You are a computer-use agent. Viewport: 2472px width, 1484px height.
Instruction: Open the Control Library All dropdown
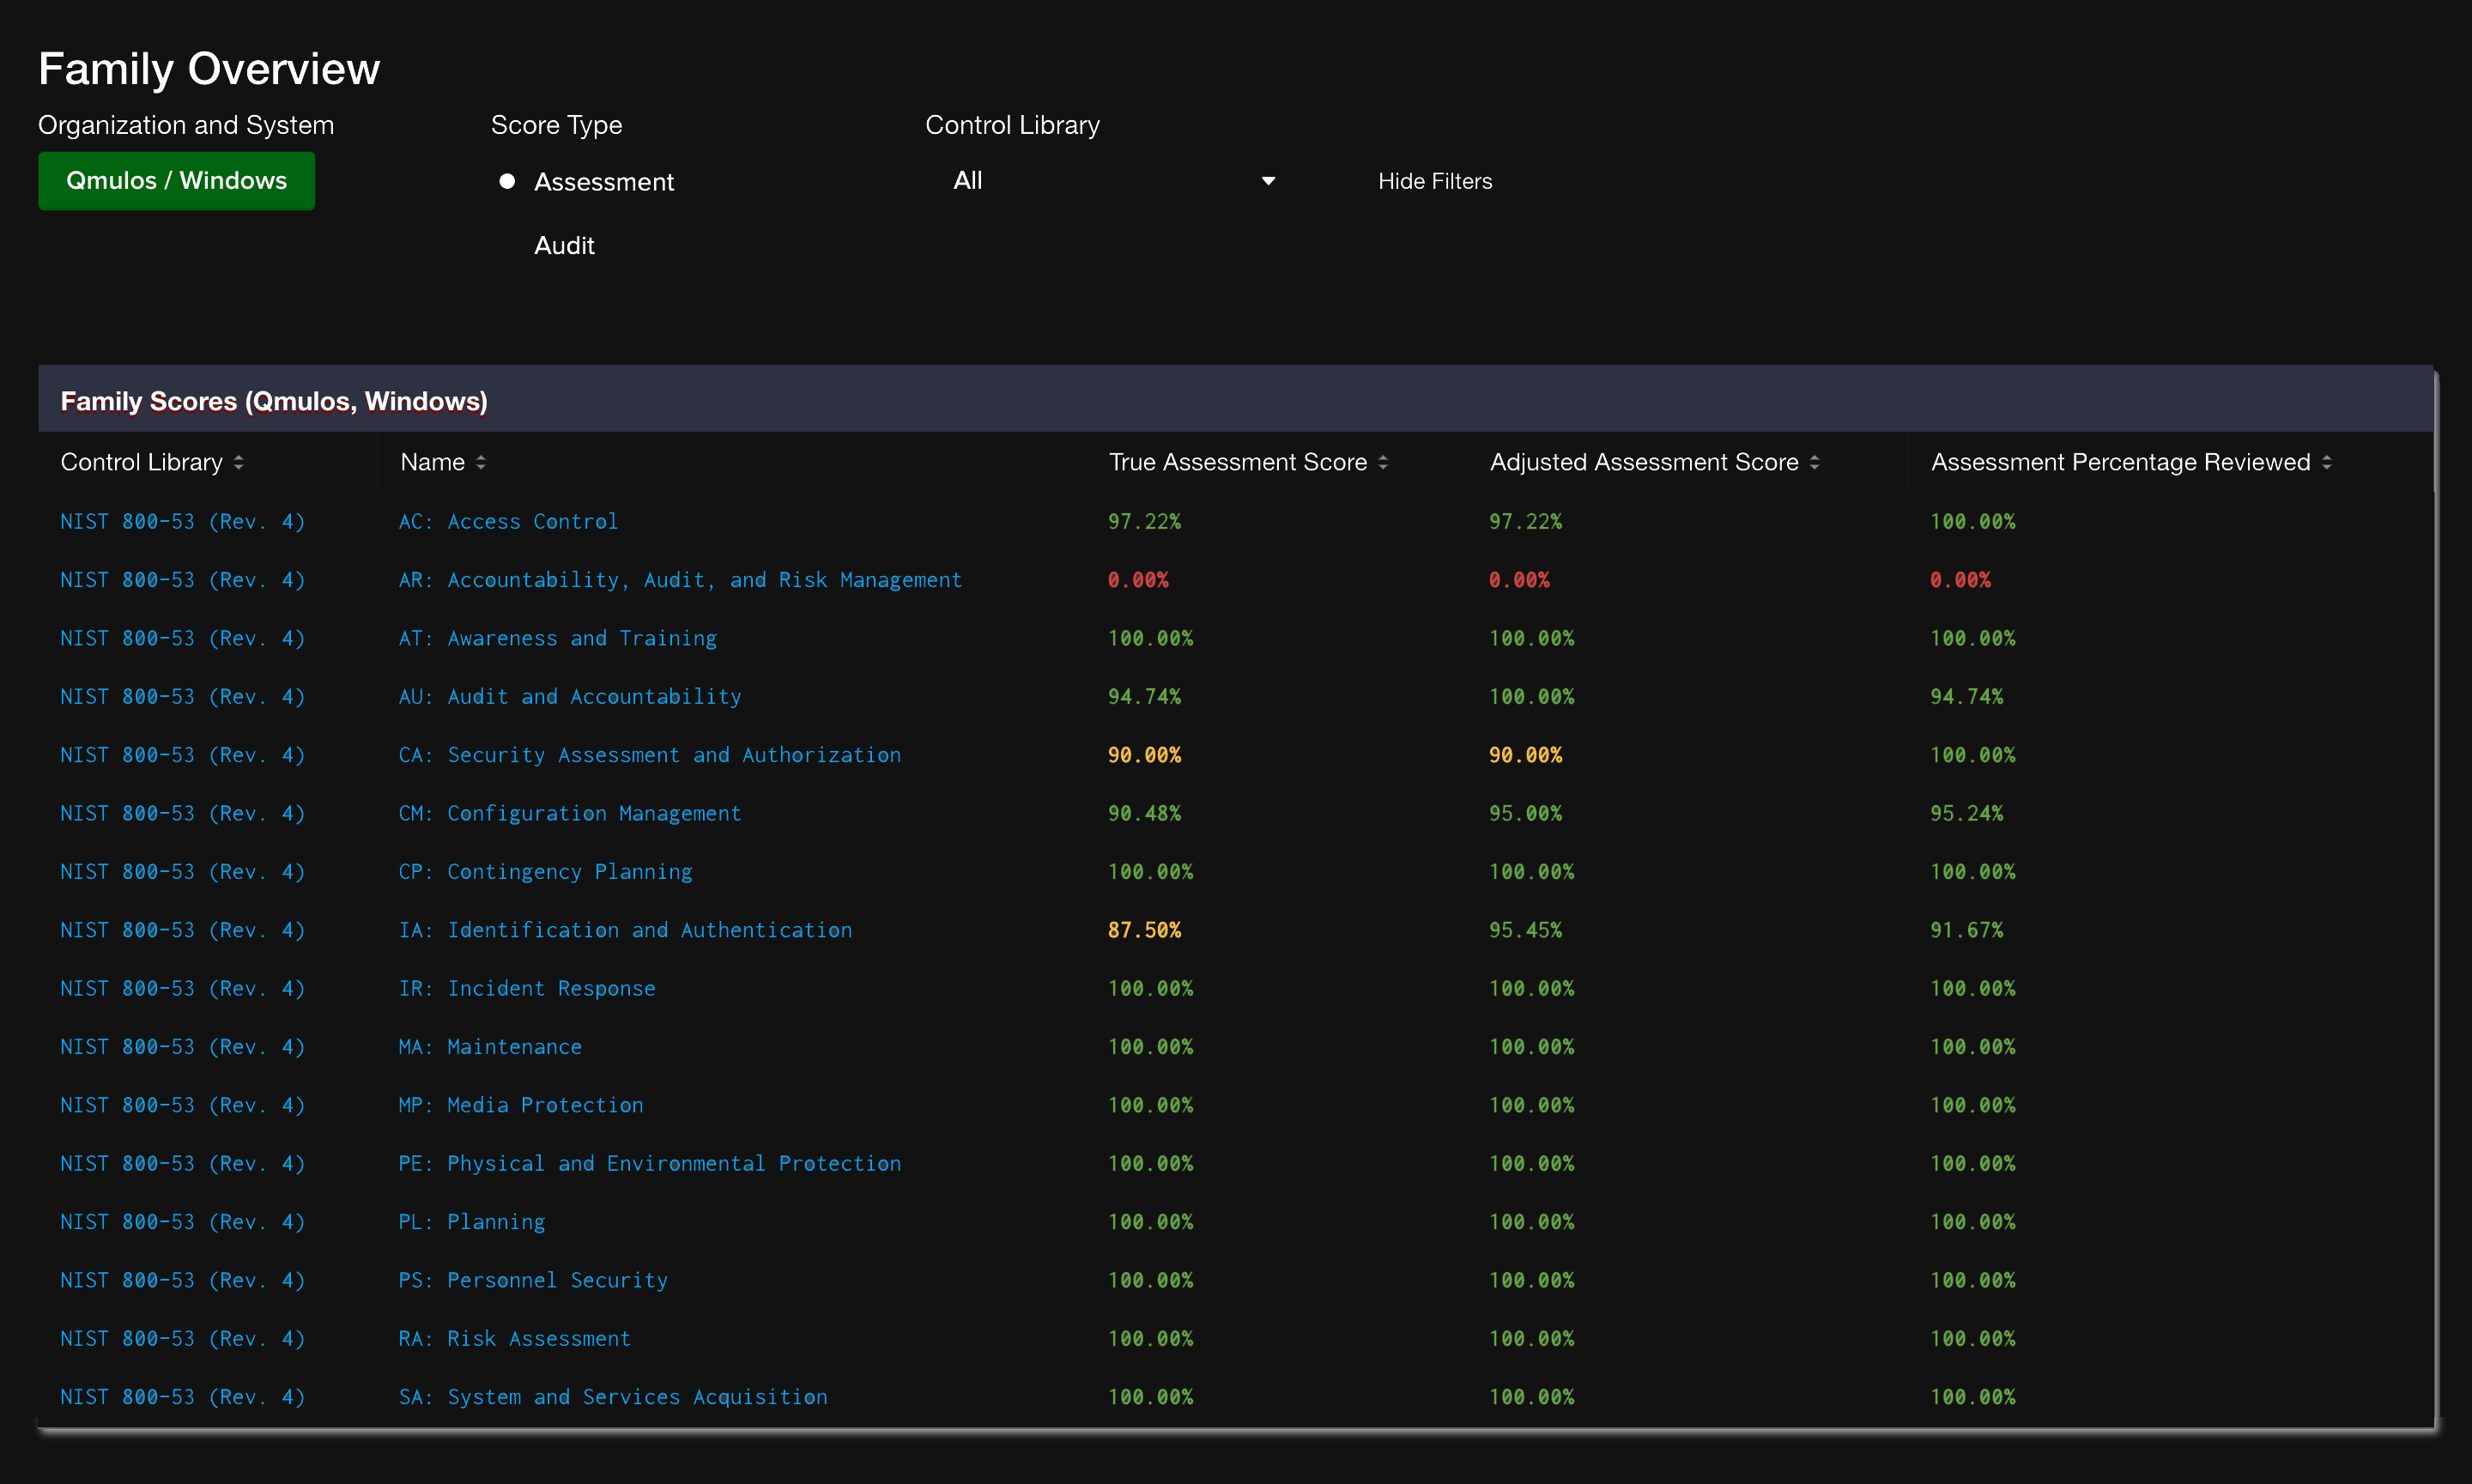(1114, 181)
